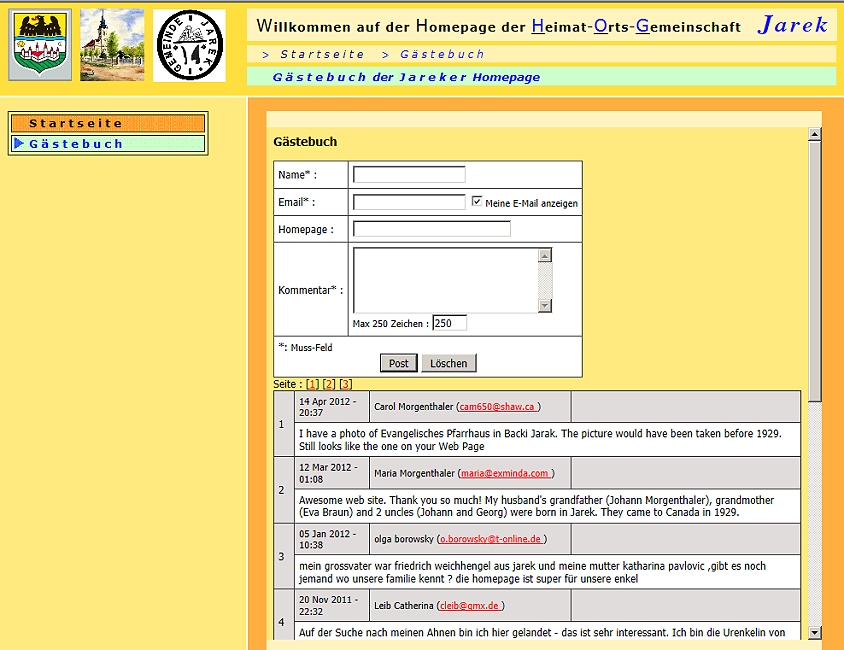Open cleib@gmx.de email link
The height and width of the screenshot is (650, 844).
(x=471, y=606)
